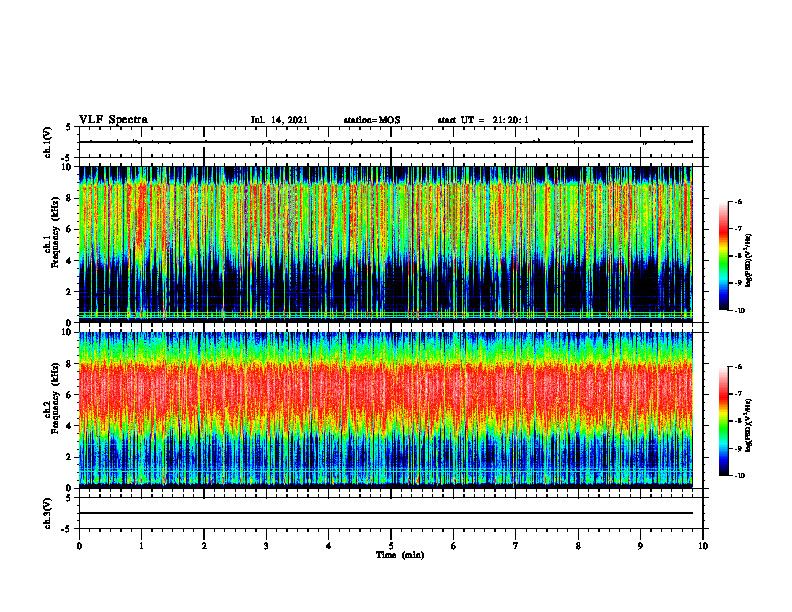Click the "7" minute tick on time axis
This screenshot has width=792, height=612.
[x=516, y=546]
